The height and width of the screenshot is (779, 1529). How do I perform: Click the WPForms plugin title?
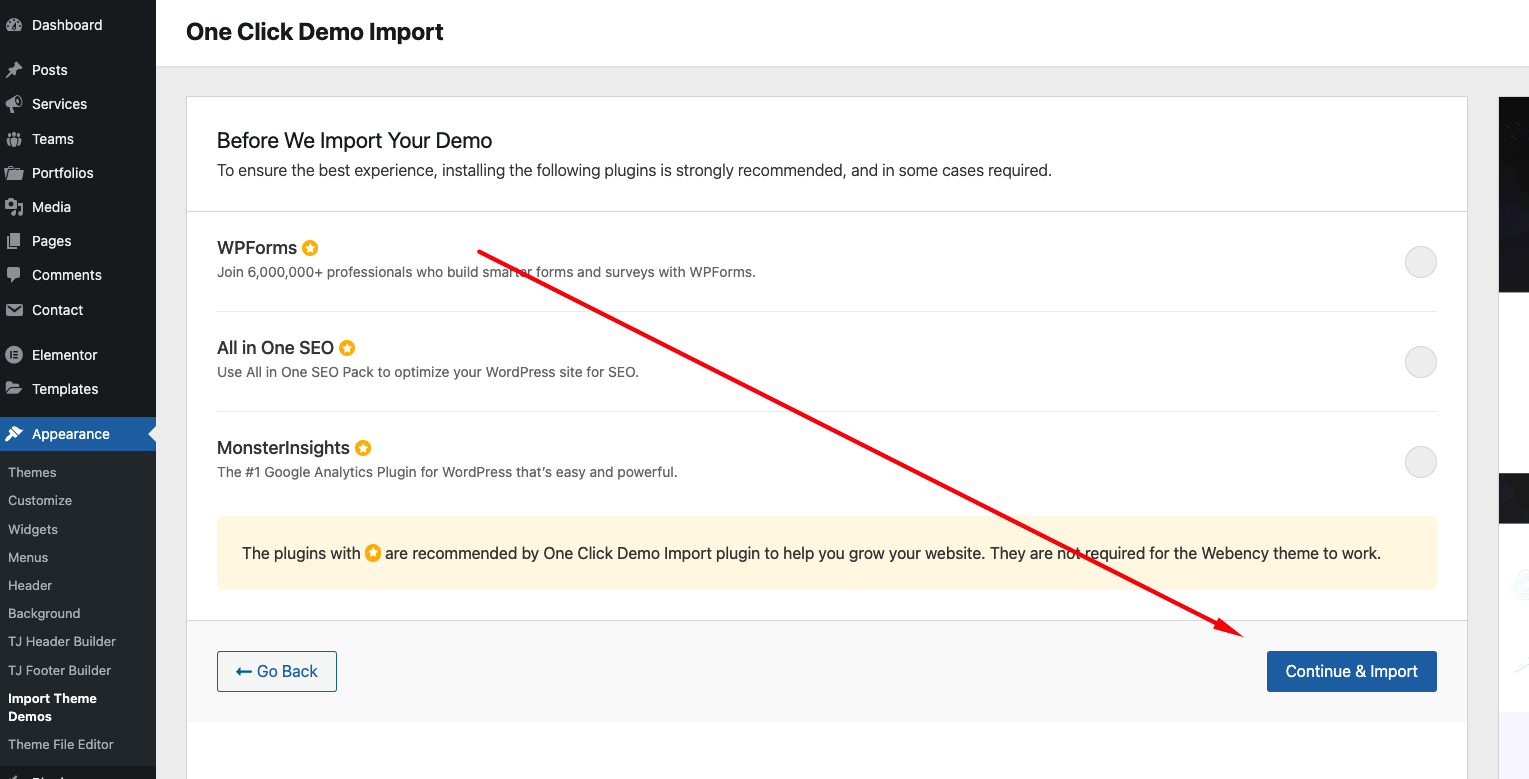(x=257, y=248)
